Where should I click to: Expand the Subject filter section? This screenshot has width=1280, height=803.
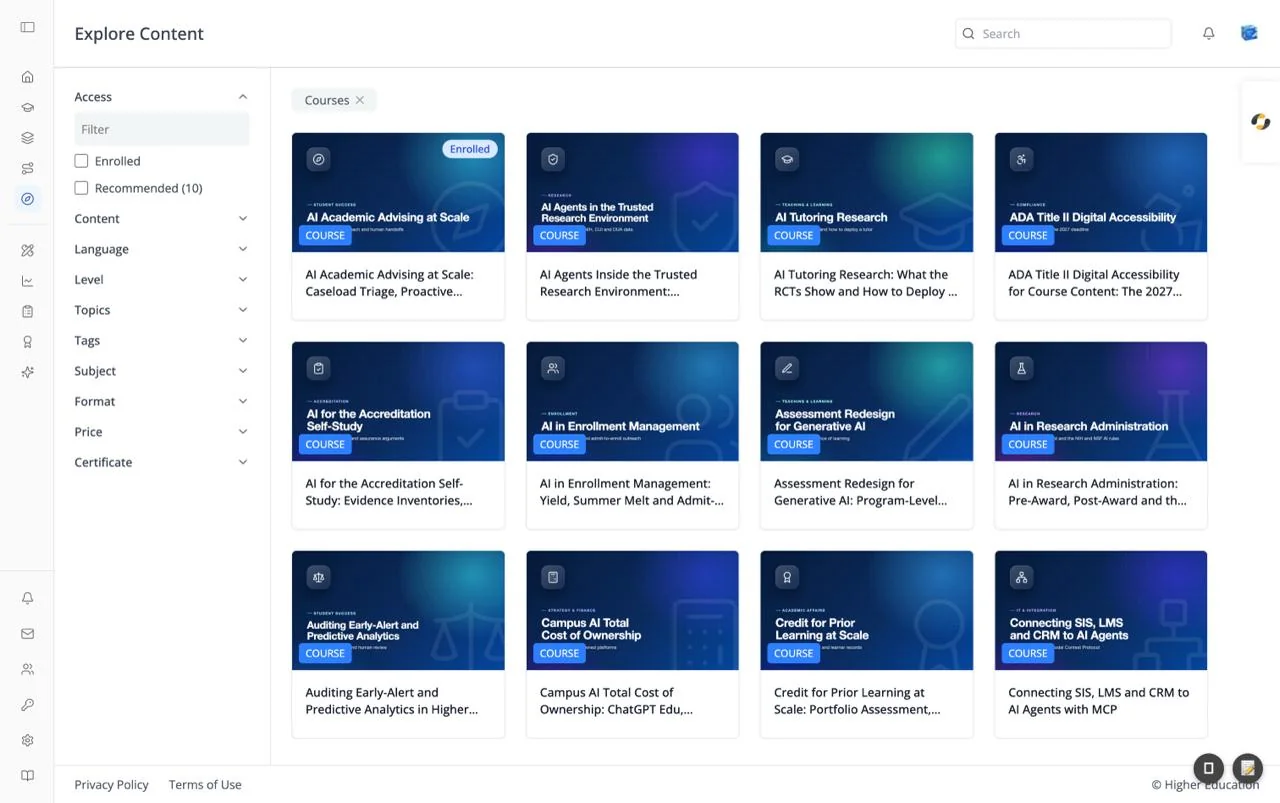(161, 371)
